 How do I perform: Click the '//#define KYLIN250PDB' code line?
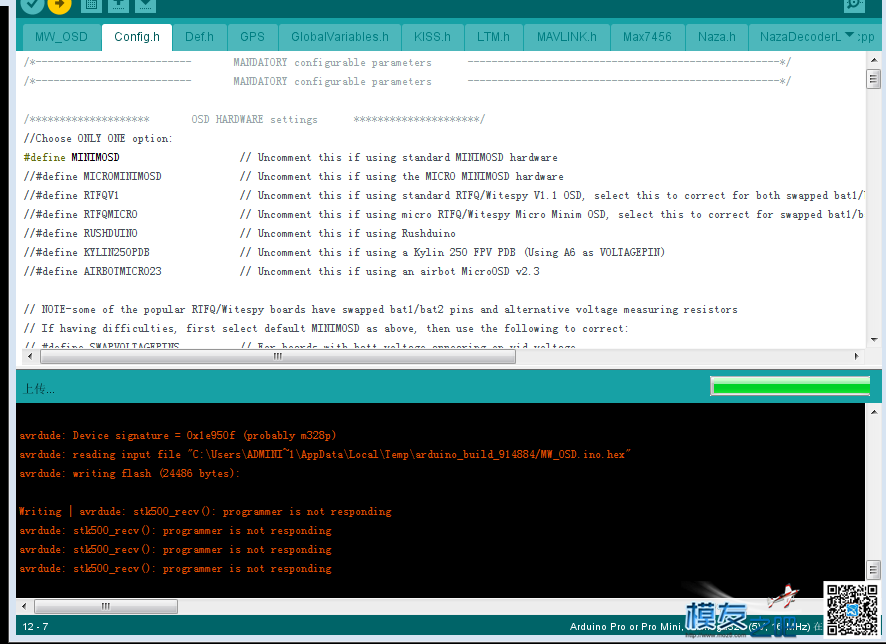click(x=344, y=253)
